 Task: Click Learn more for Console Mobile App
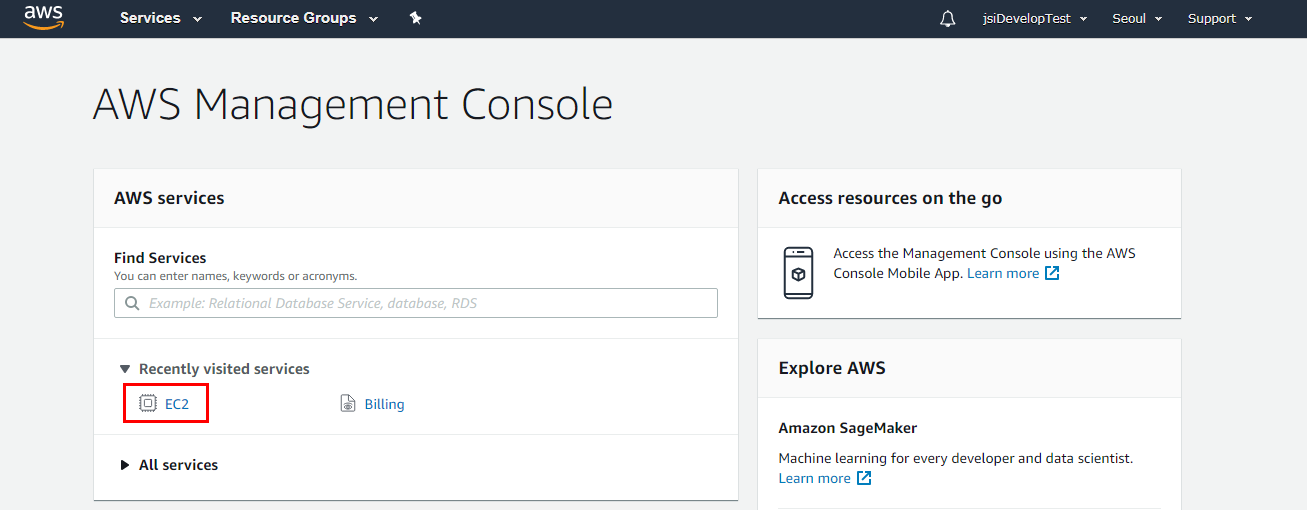point(1003,273)
